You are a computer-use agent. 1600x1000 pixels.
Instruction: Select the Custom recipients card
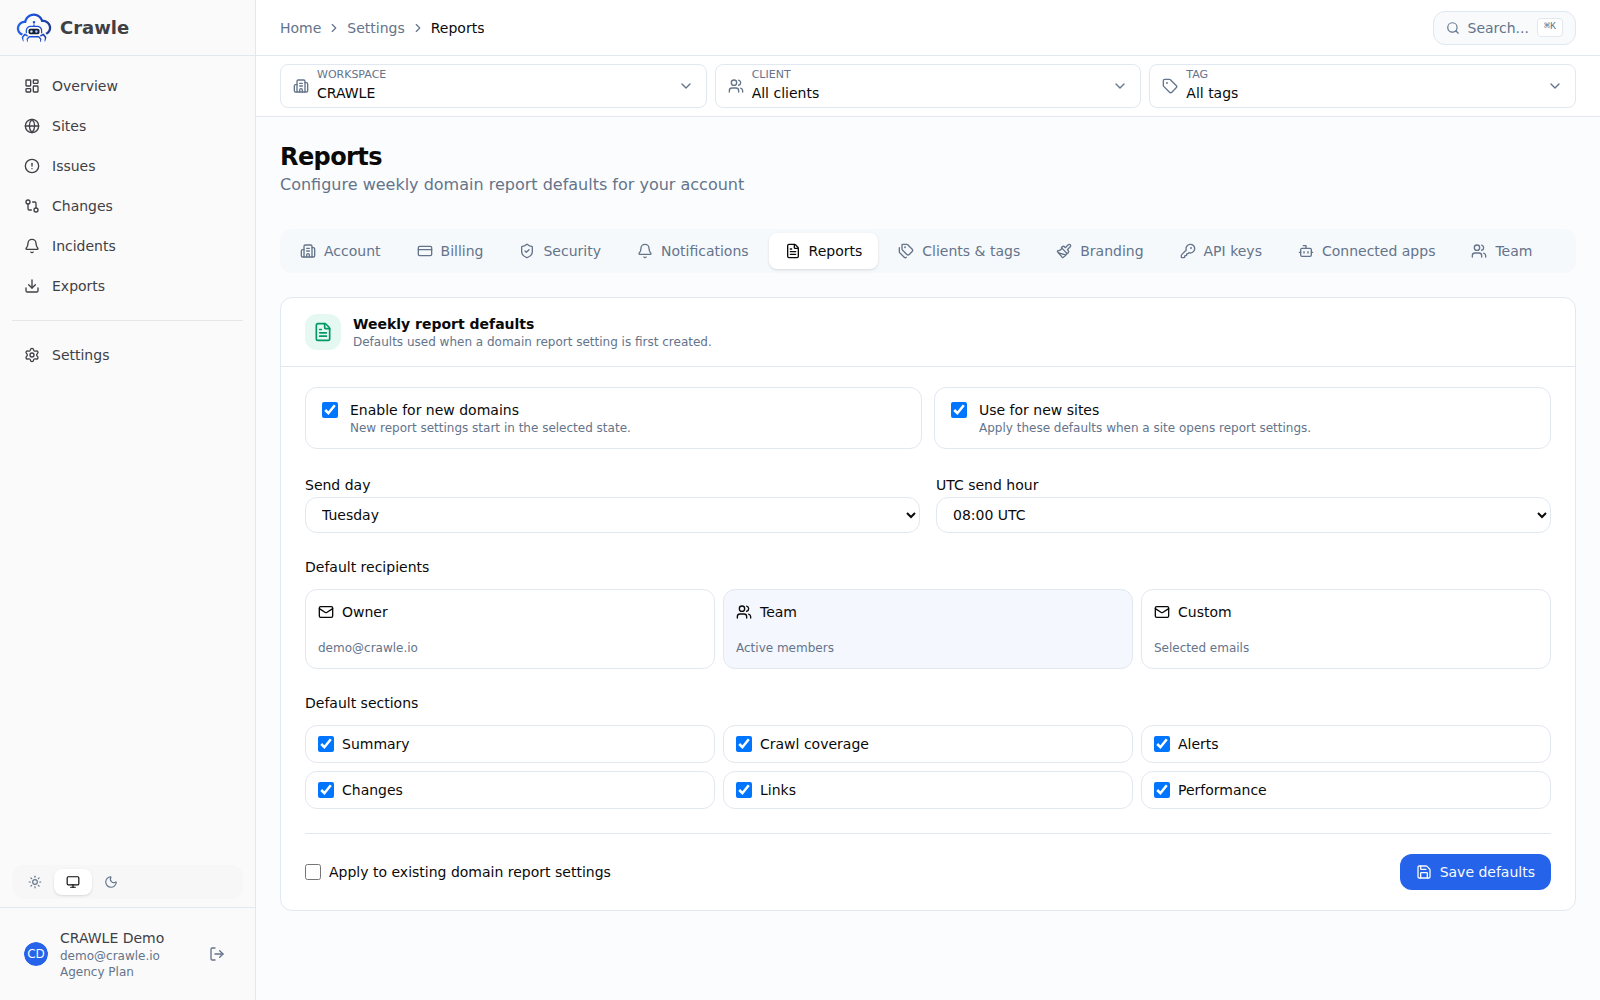click(x=1346, y=629)
